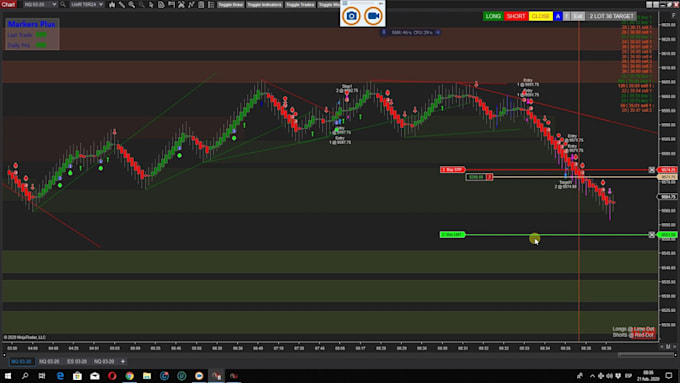Click the position PnL label on chart
Image resolution: width=680 pixels, height=383 pixels.
pyautogui.click(x=479, y=177)
